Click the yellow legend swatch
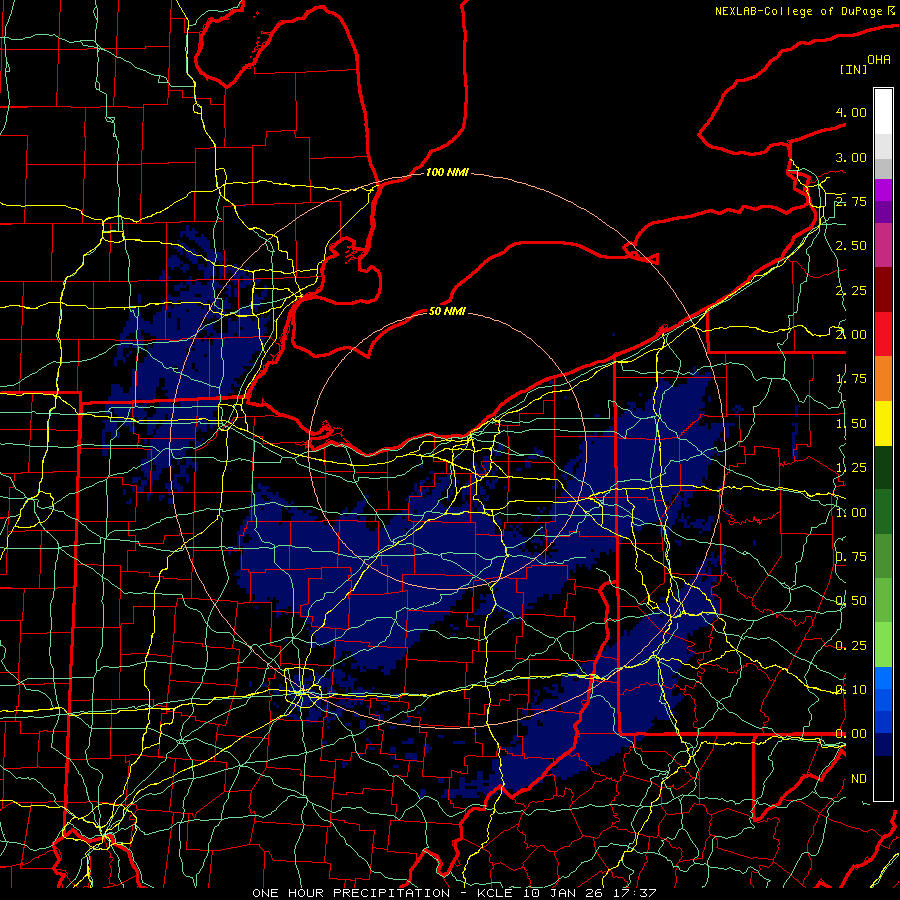This screenshot has height=900, width=900. (883, 423)
